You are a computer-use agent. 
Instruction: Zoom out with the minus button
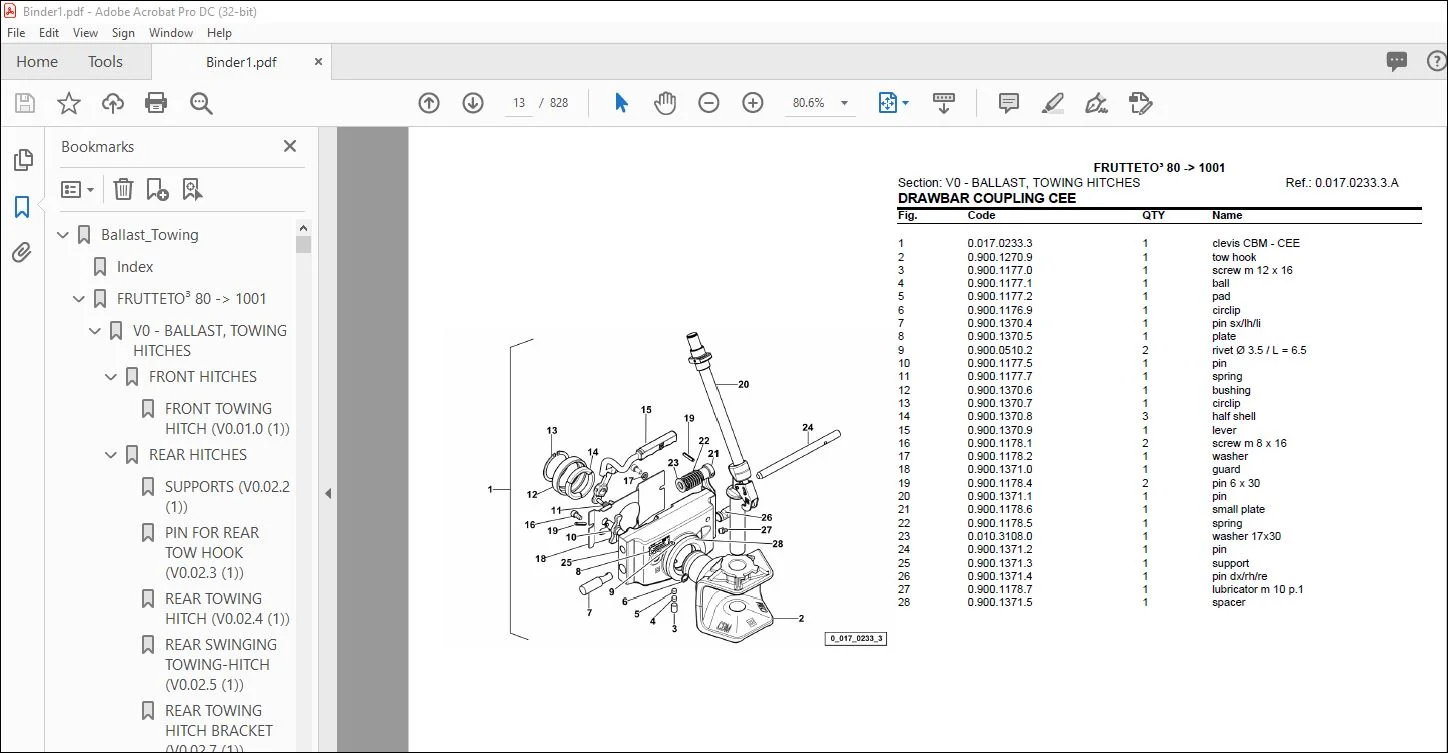tap(709, 103)
